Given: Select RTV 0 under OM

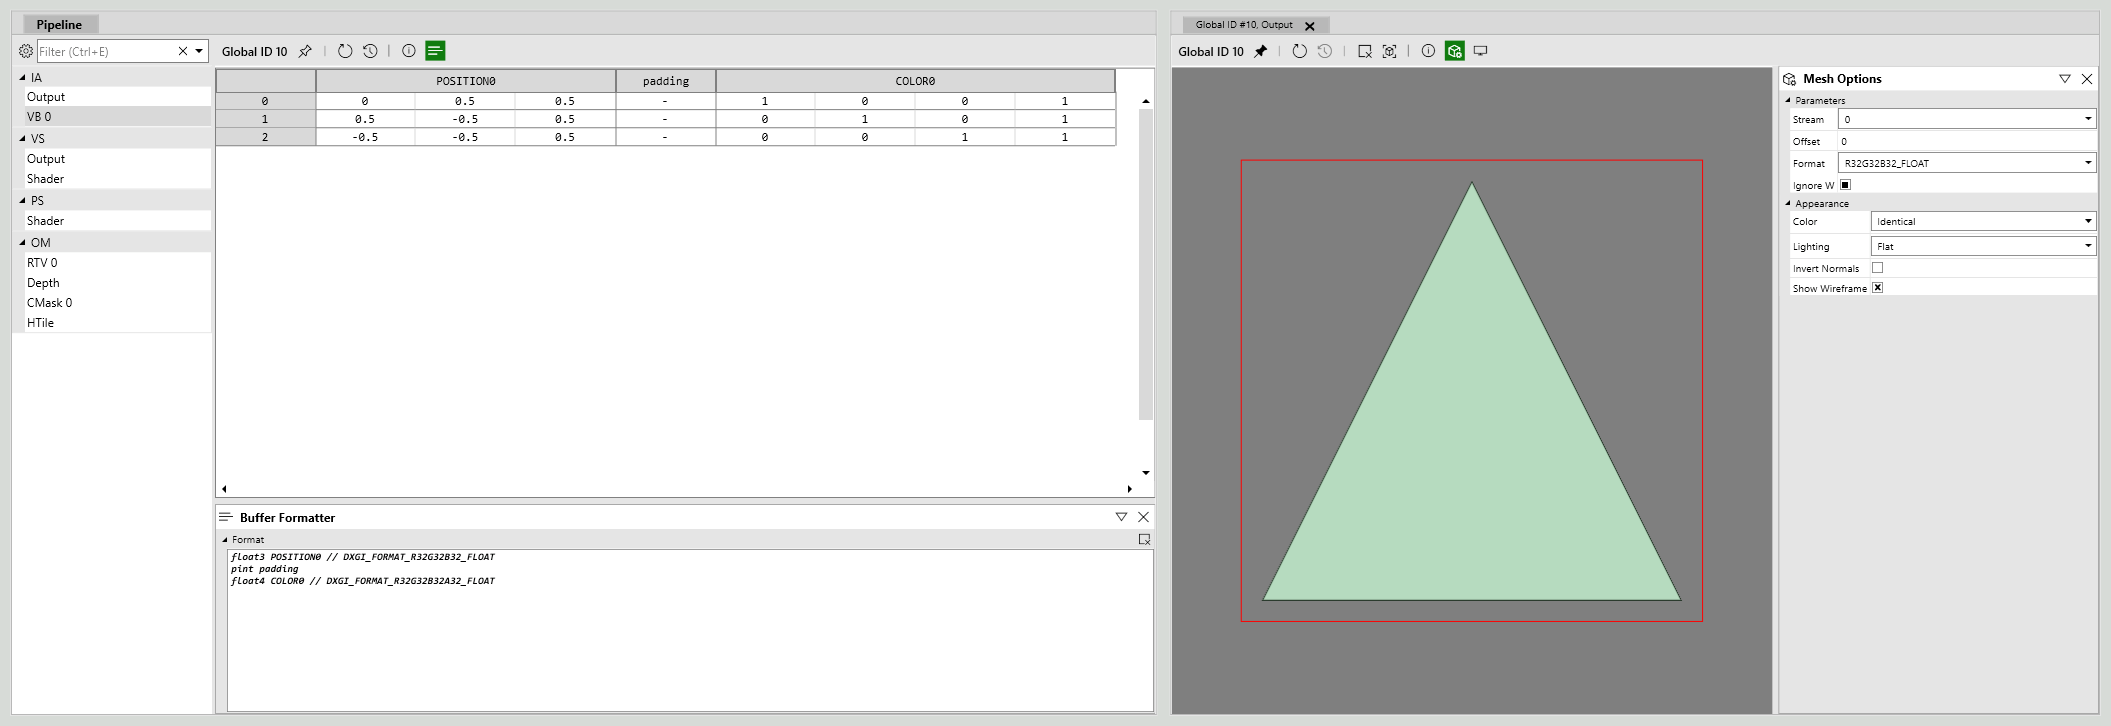Looking at the screenshot, I should [x=117, y=263].
